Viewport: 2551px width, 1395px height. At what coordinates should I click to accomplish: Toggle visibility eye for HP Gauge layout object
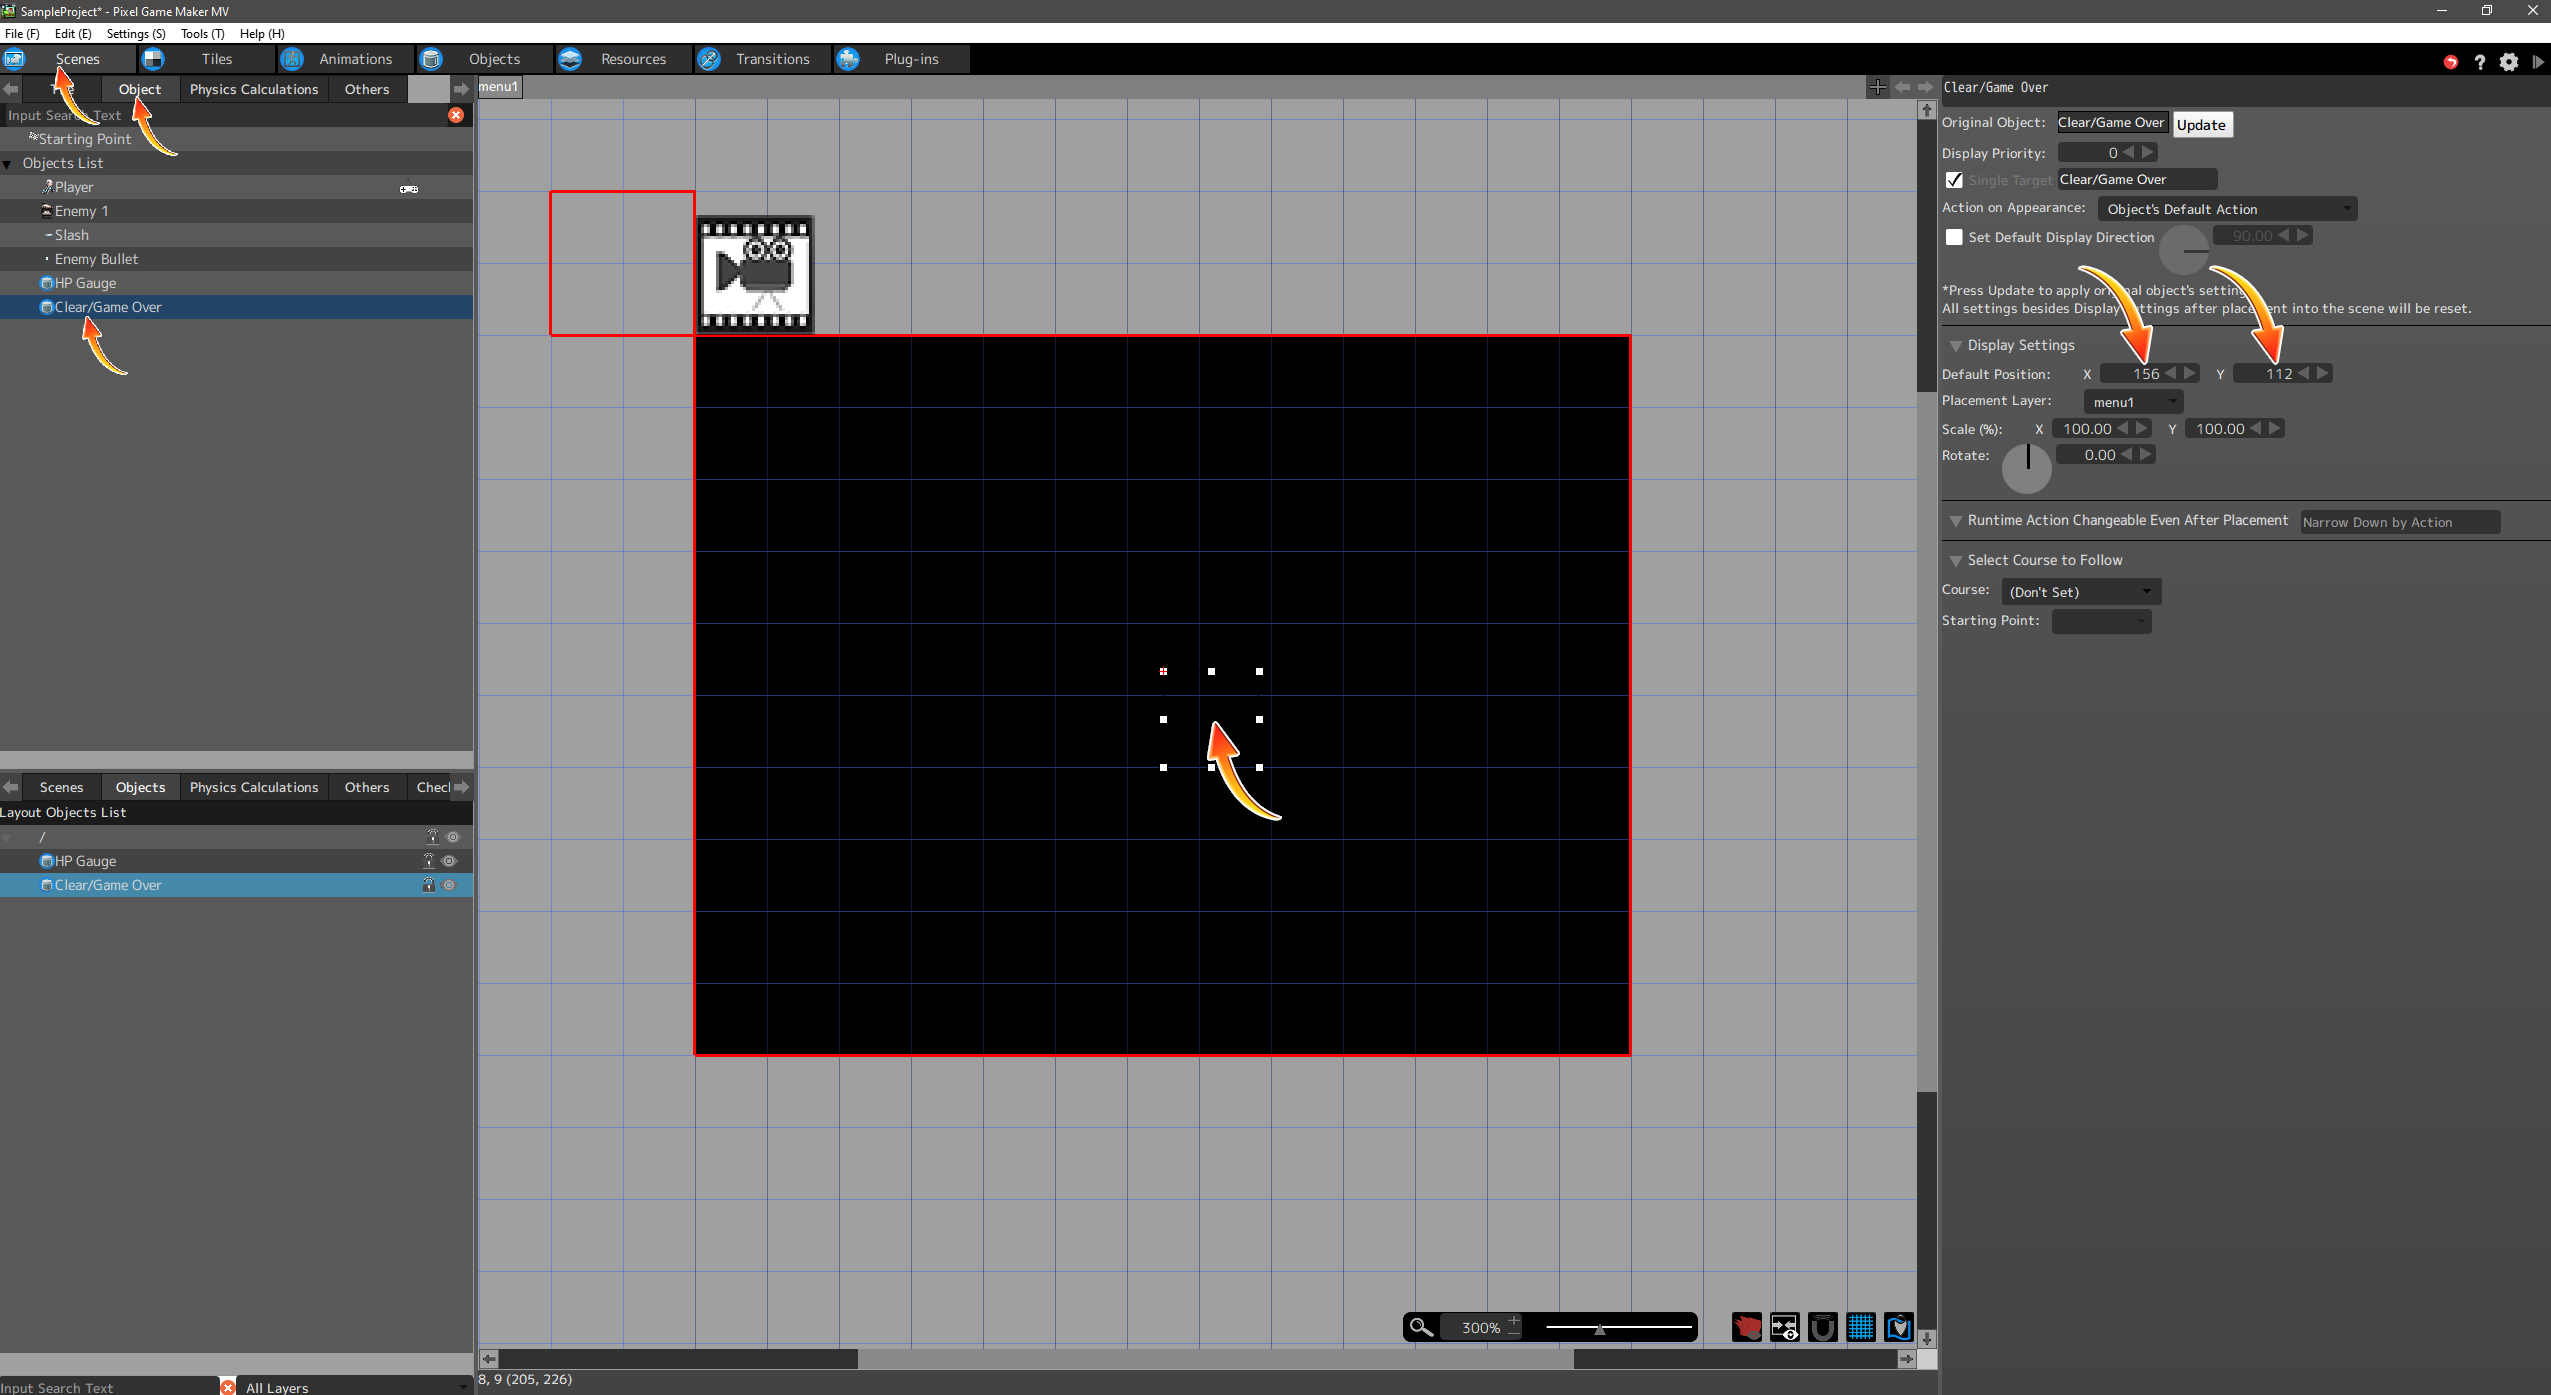tap(449, 861)
